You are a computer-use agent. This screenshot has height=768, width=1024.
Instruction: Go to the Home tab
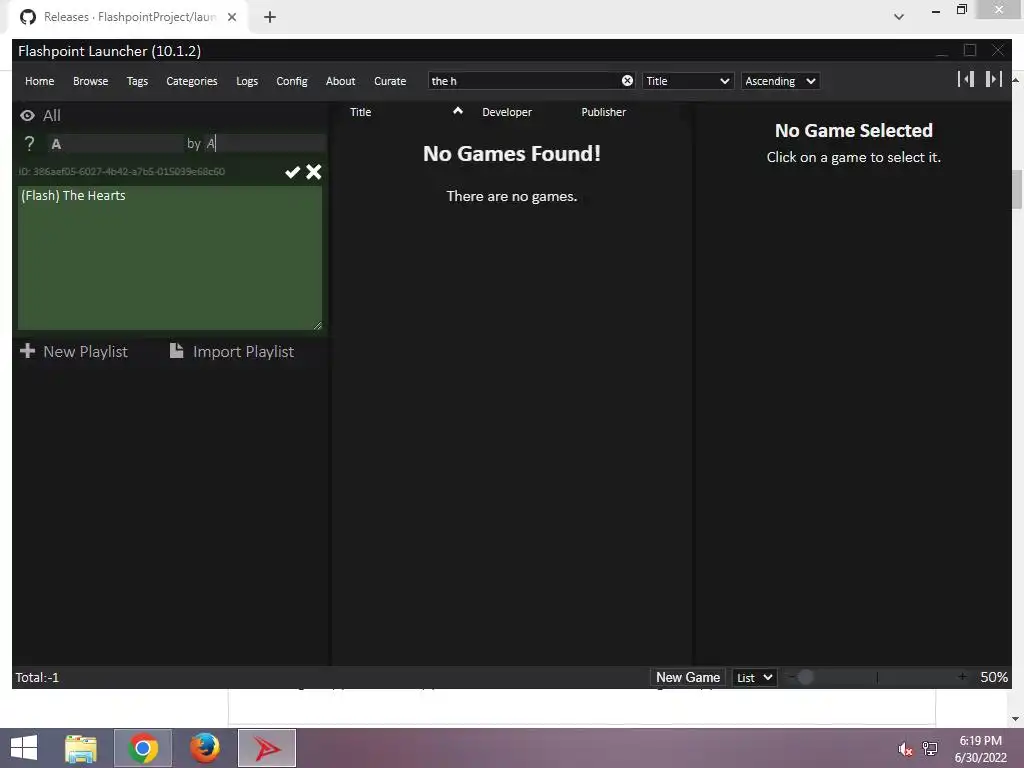(40, 81)
